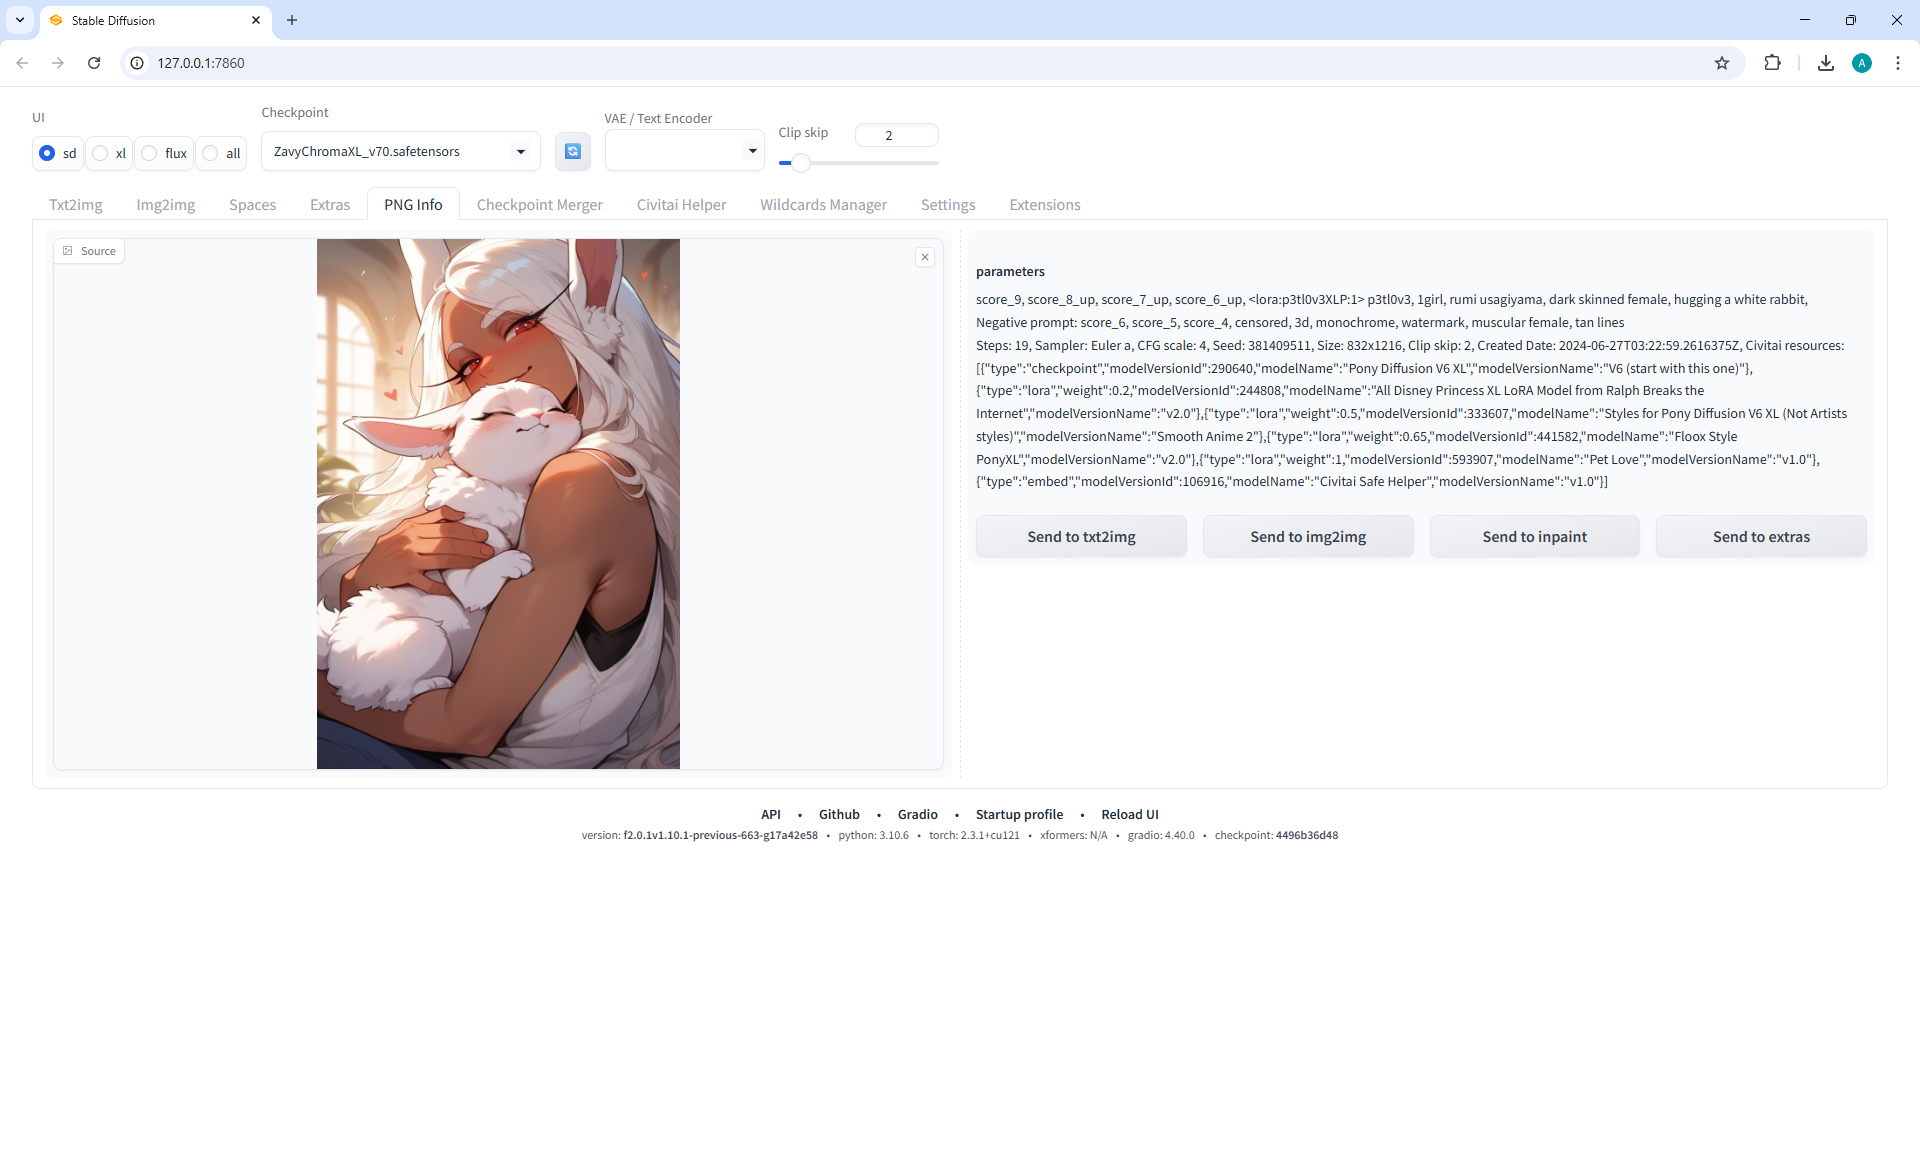Viewport: 1920px width, 1151px height.
Task: Expand the Checkpoint dropdown
Action: click(x=520, y=152)
